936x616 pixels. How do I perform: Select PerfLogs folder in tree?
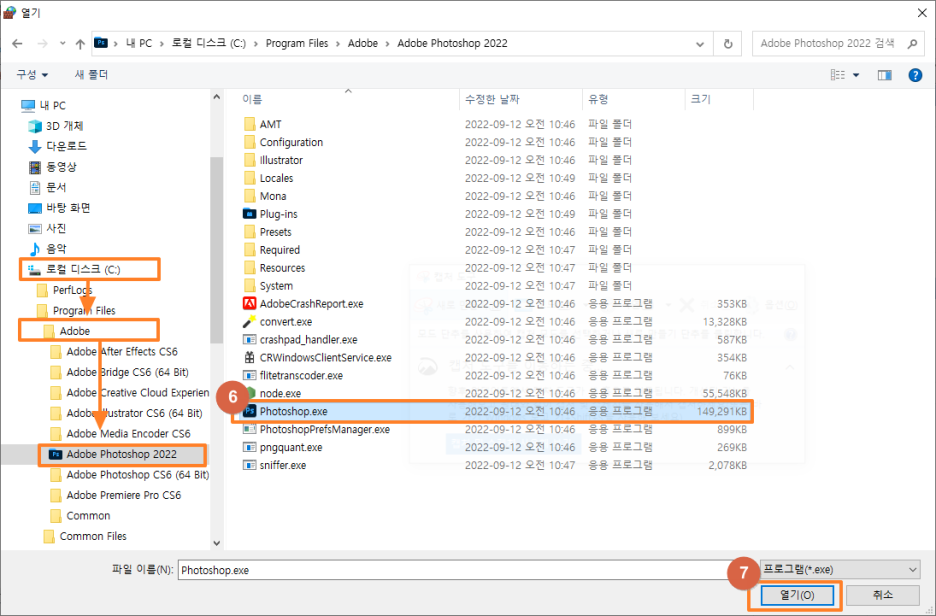(x=64, y=290)
